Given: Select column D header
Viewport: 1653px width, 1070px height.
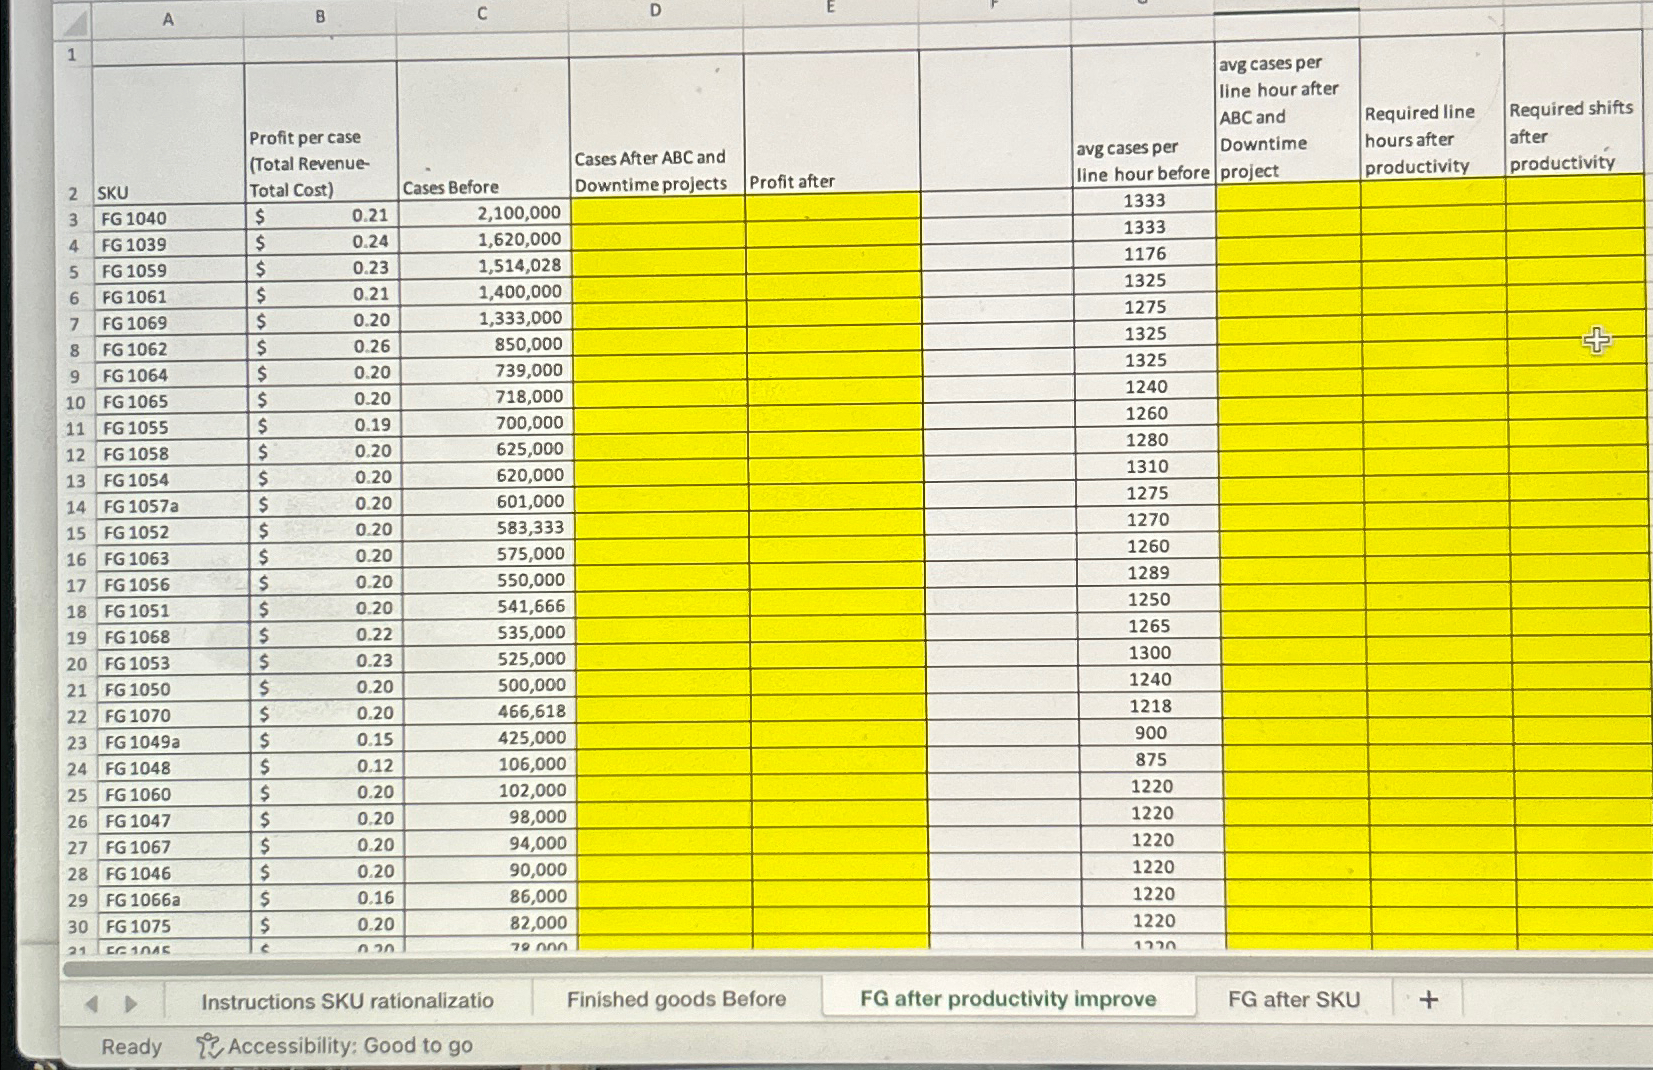Looking at the screenshot, I should click(656, 12).
